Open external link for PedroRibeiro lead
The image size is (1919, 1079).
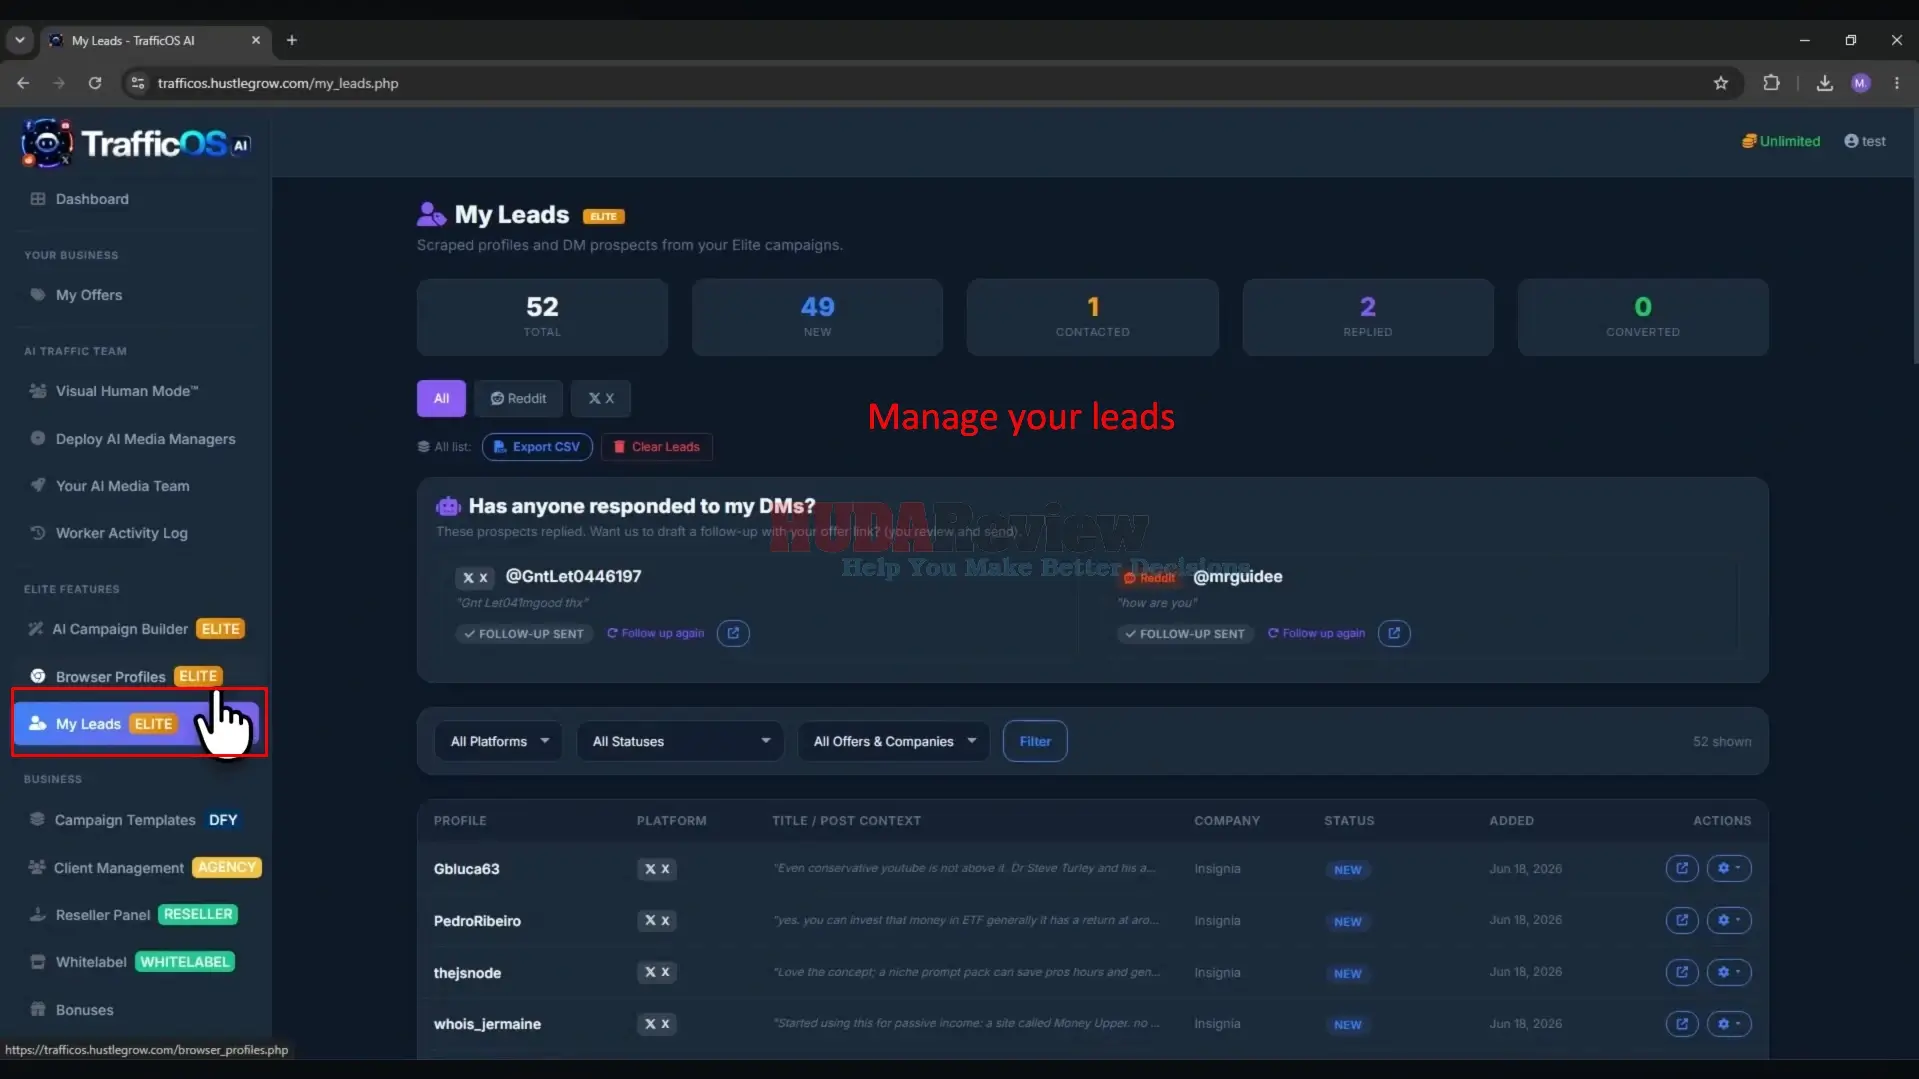(x=1682, y=920)
